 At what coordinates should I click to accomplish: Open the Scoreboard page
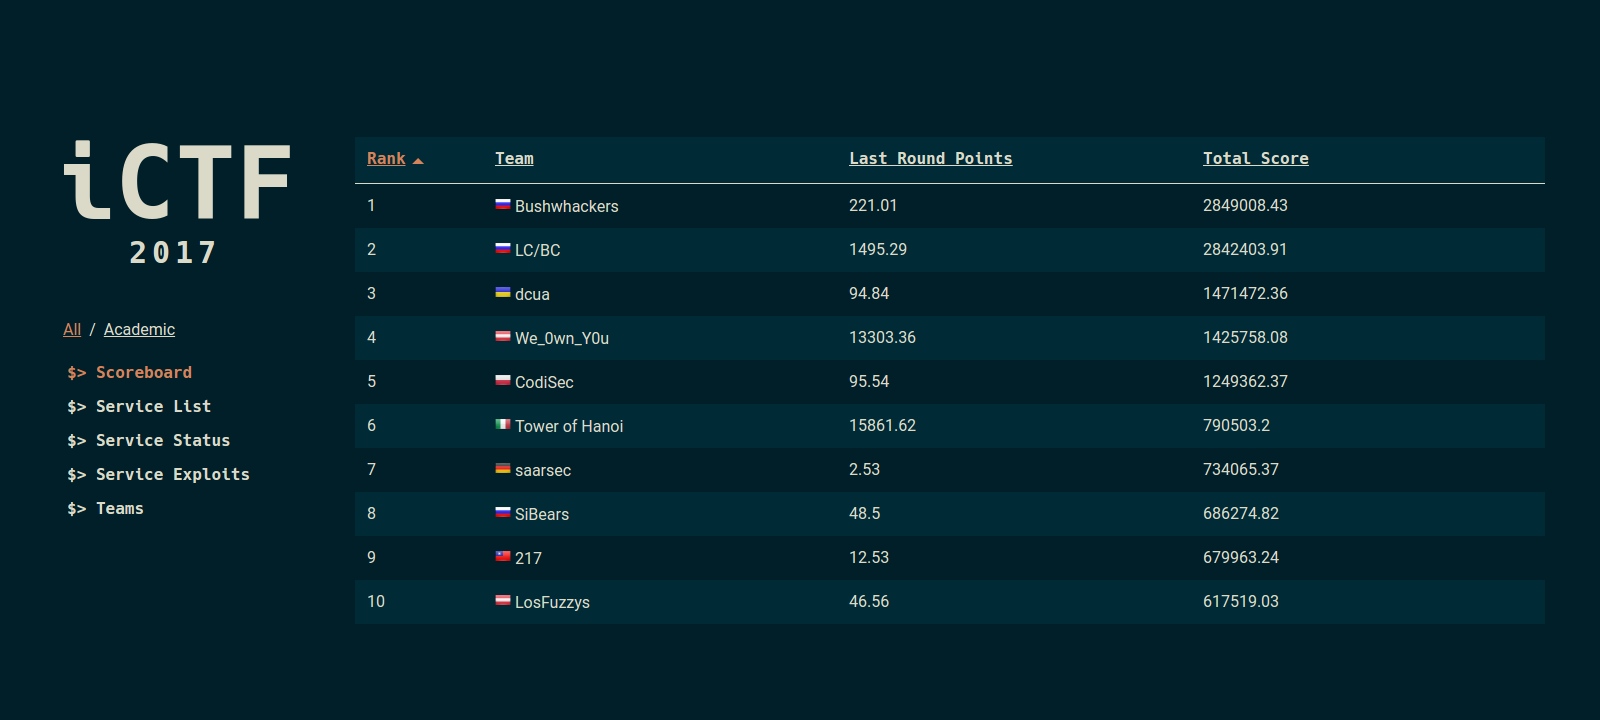pos(129,372)
